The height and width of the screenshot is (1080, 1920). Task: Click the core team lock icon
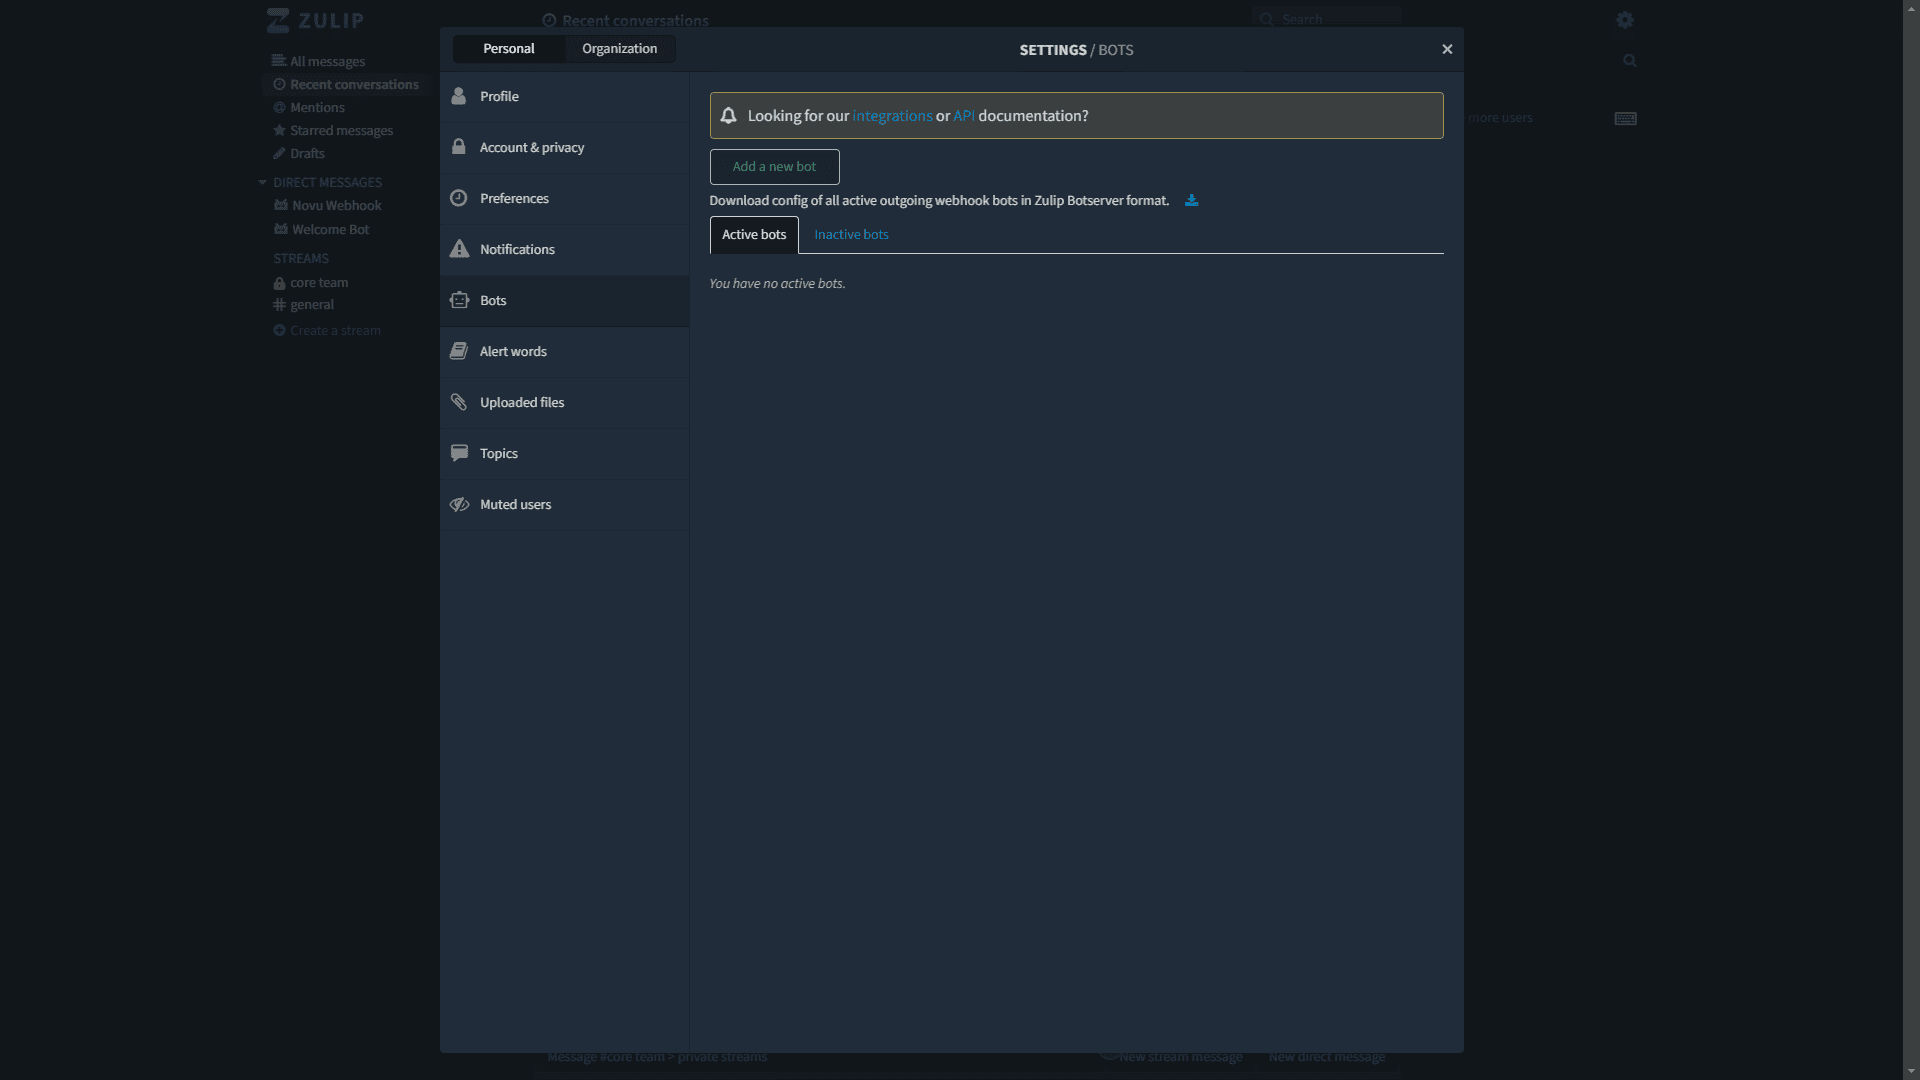tap(279, 283)
